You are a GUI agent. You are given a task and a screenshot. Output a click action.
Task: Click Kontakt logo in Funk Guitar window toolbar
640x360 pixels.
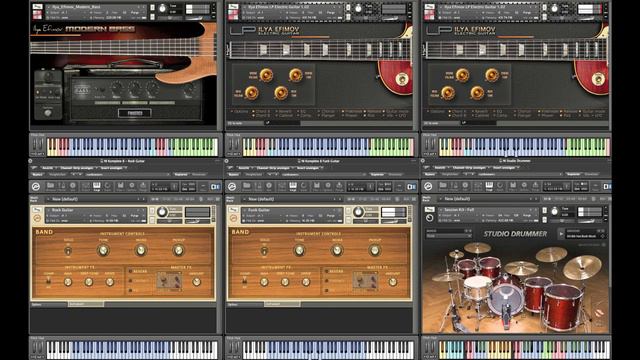pyautogui.click(x=232, y=187)
